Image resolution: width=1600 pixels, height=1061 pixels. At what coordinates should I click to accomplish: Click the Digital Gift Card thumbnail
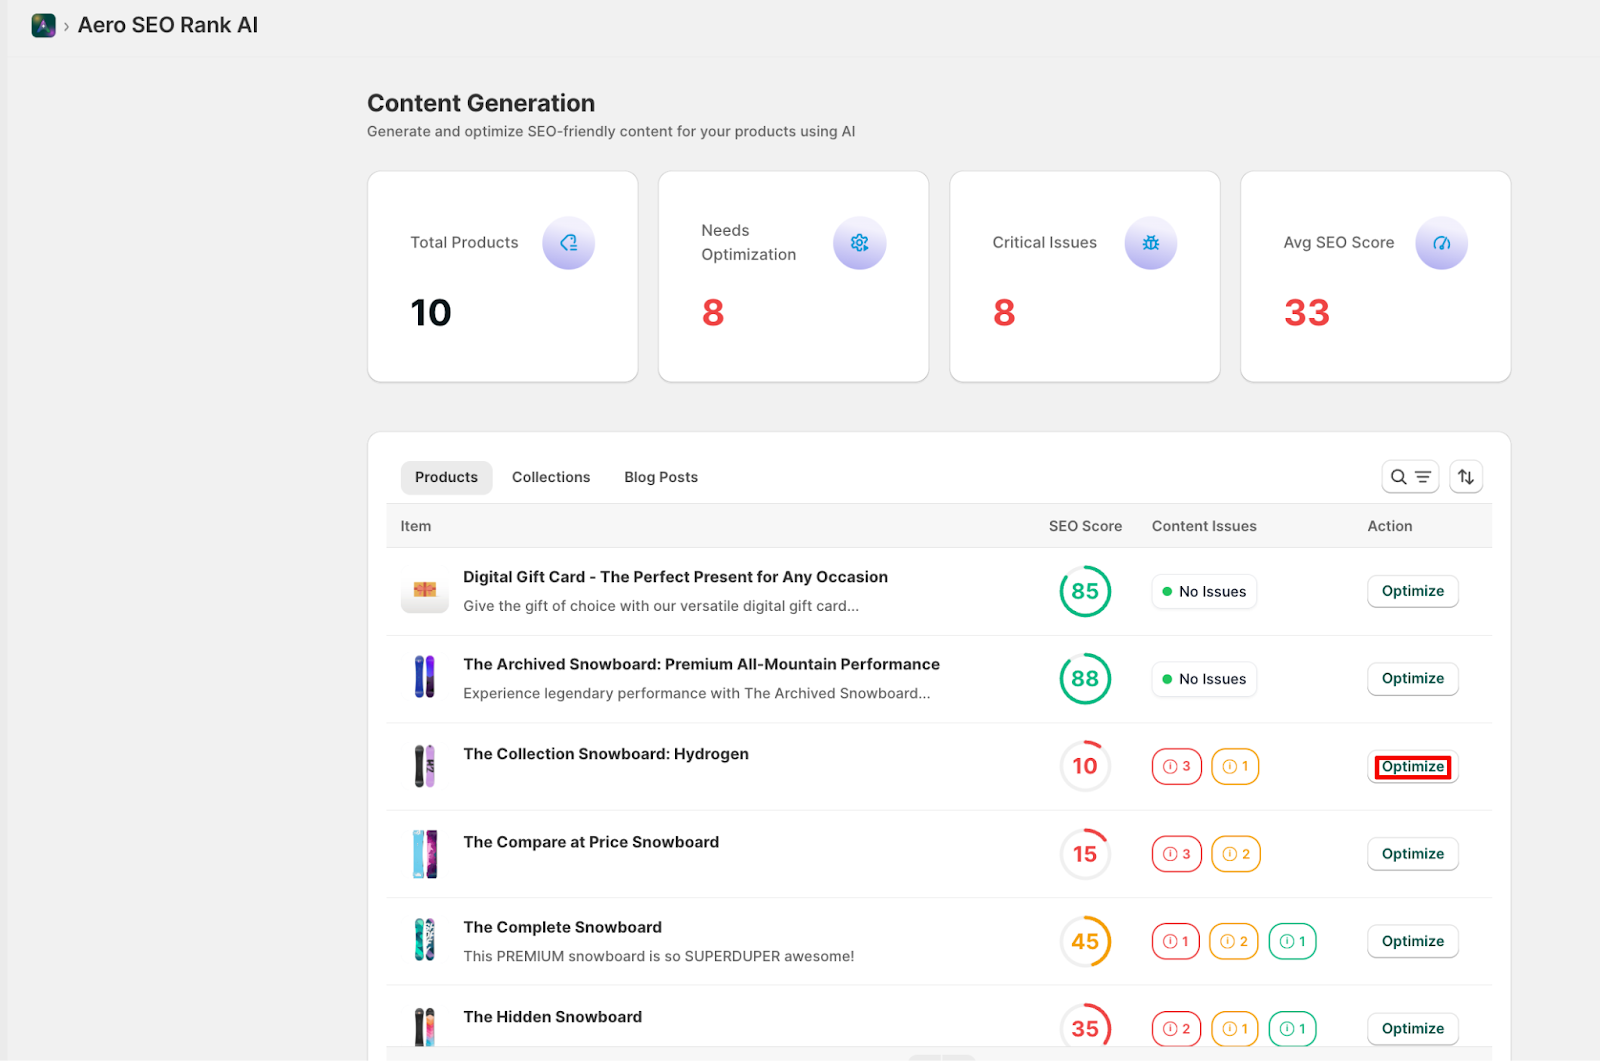(425, 592)
